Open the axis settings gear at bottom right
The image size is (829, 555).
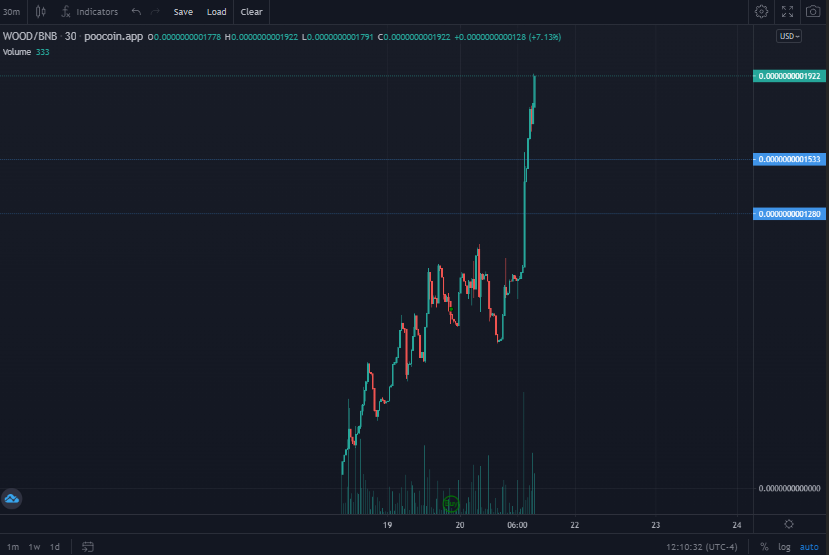[x=789, y=524]
